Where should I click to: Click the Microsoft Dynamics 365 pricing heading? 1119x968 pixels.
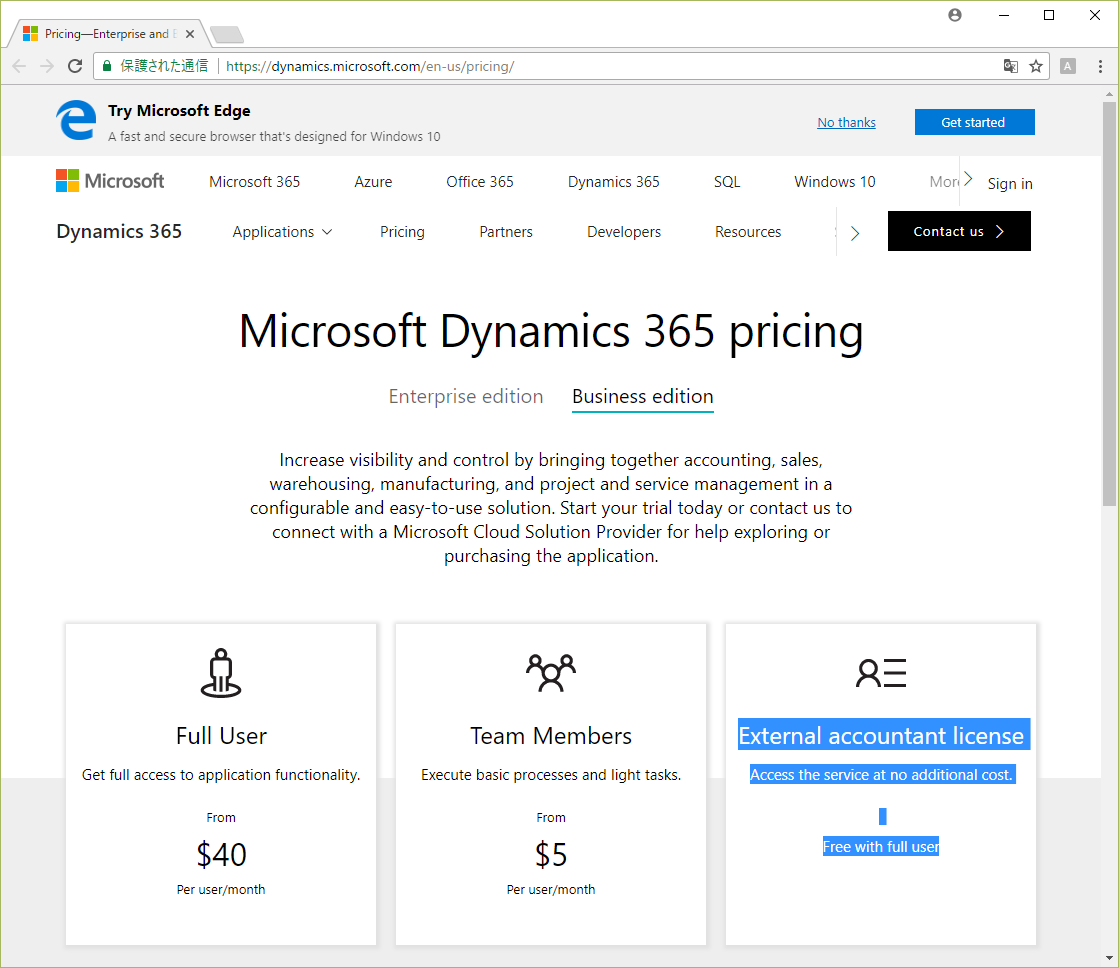click(551, 332)
